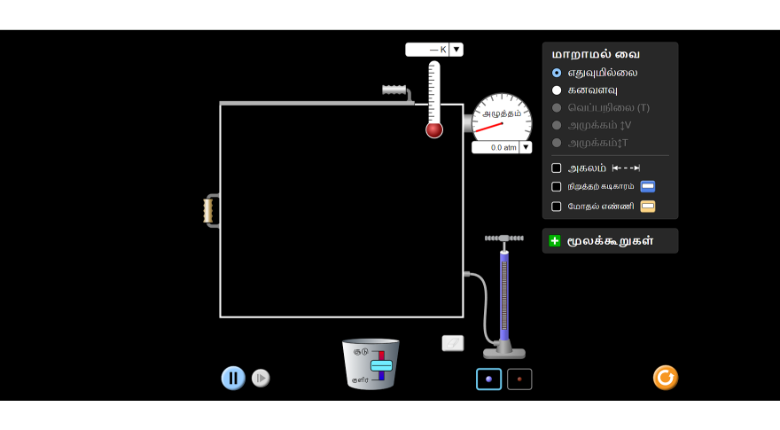Screen dimensions: 780x430
Task: Click the eraser button near the pump
Action: tap(452, 343)
